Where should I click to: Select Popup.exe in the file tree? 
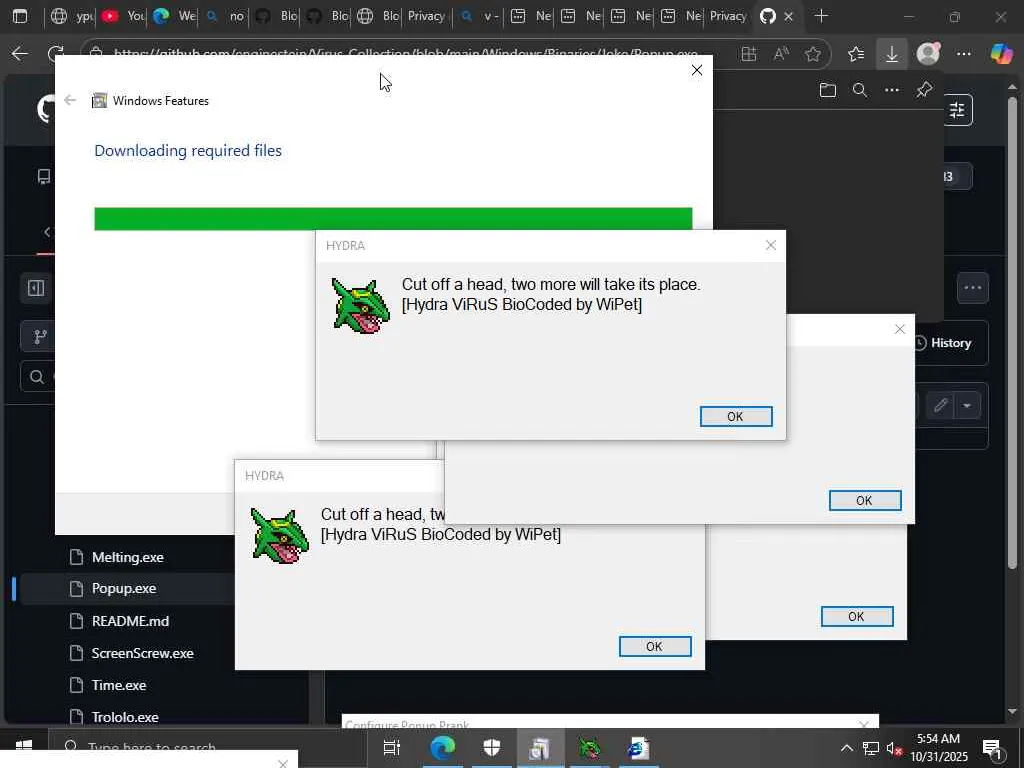pos(124,588)
